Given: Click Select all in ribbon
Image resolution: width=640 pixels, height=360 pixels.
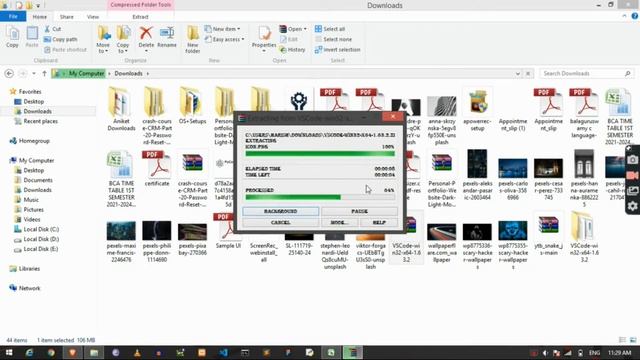Looking at the screenshot, I should tap(330, 29).
